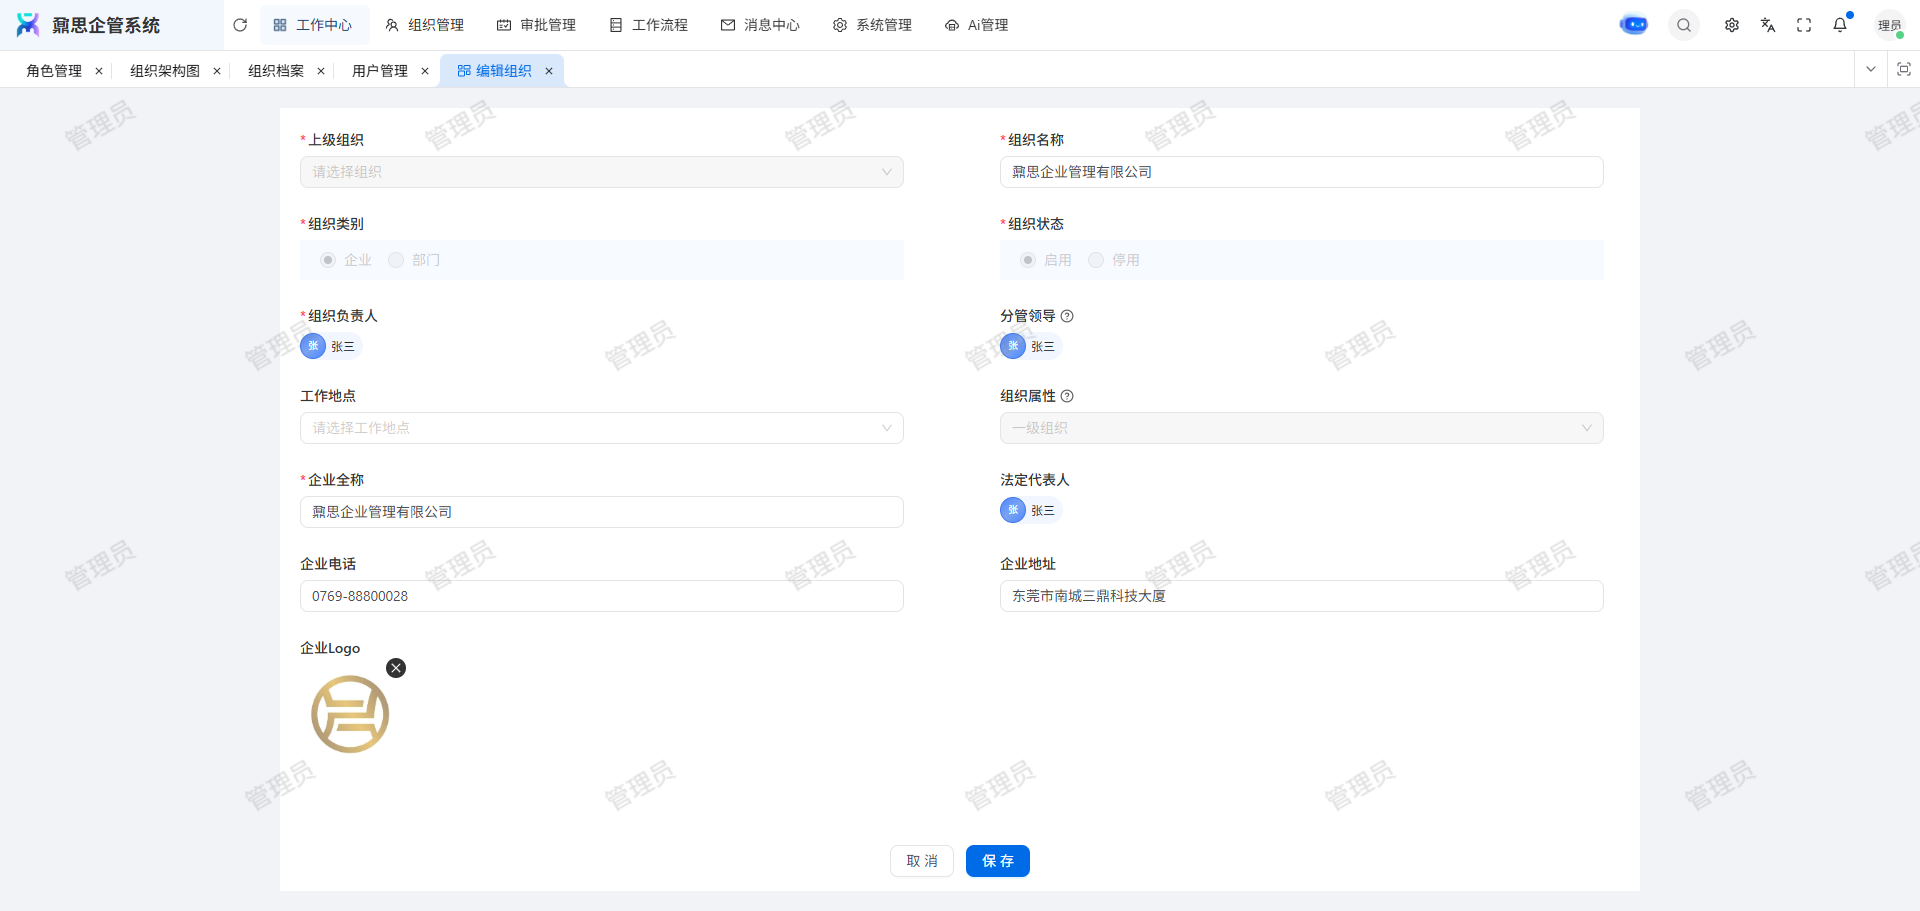Open the 上级组织 dropdown

601,172
